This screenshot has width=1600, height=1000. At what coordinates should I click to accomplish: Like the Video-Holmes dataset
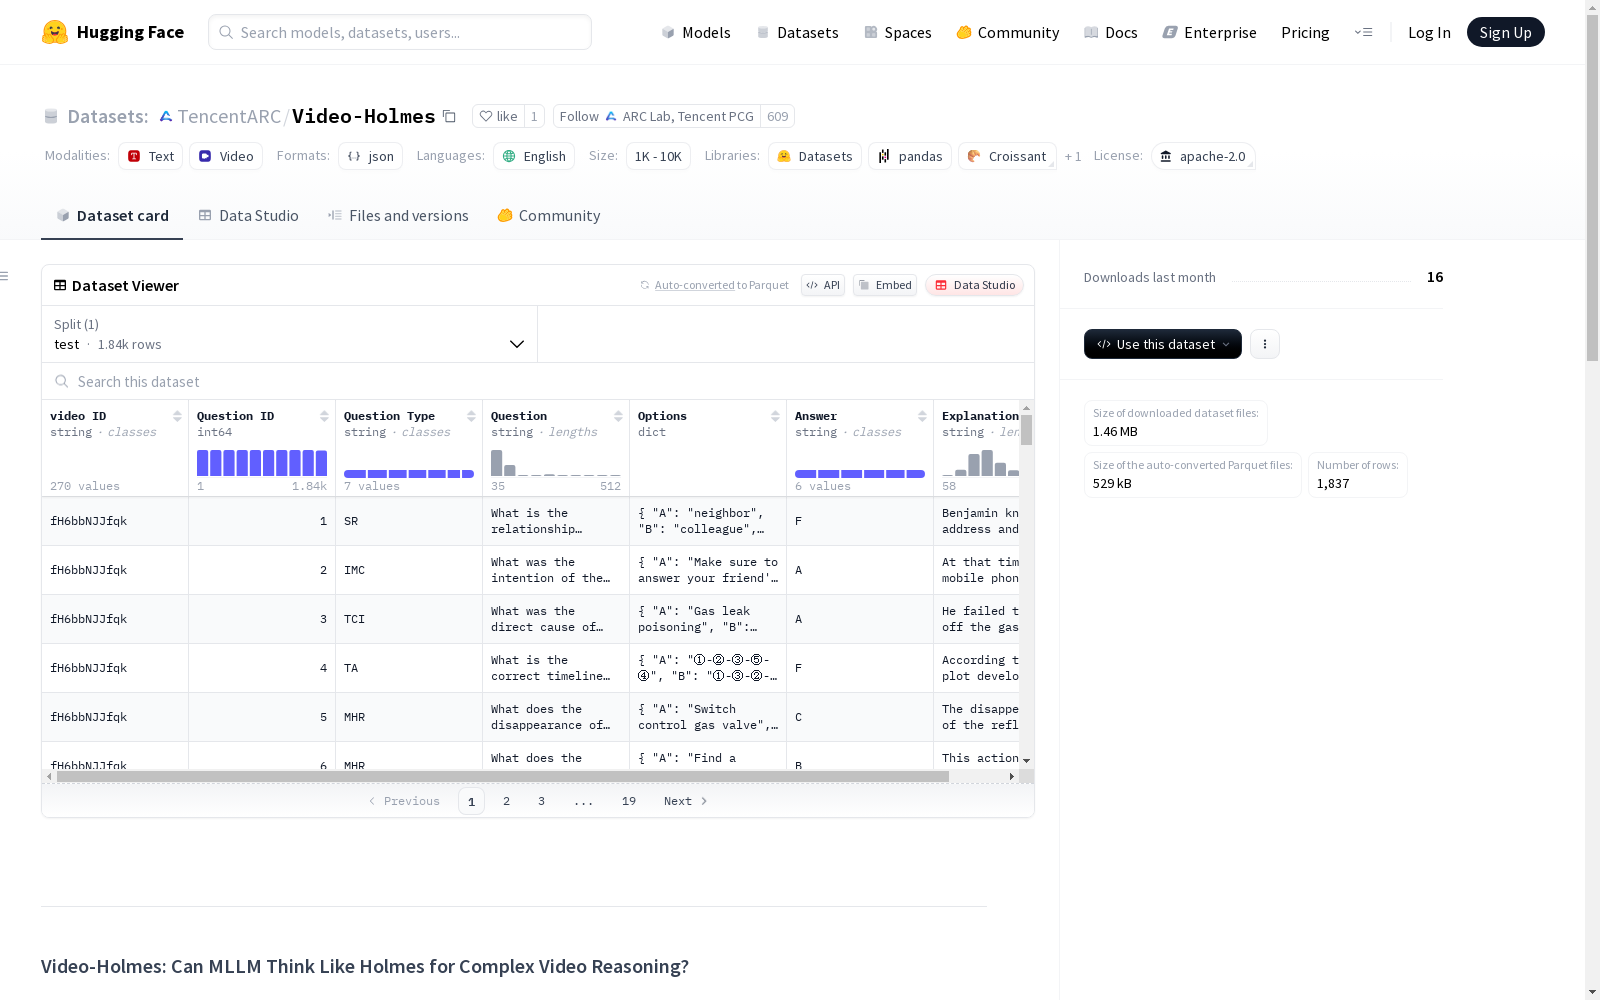(498, 116)
